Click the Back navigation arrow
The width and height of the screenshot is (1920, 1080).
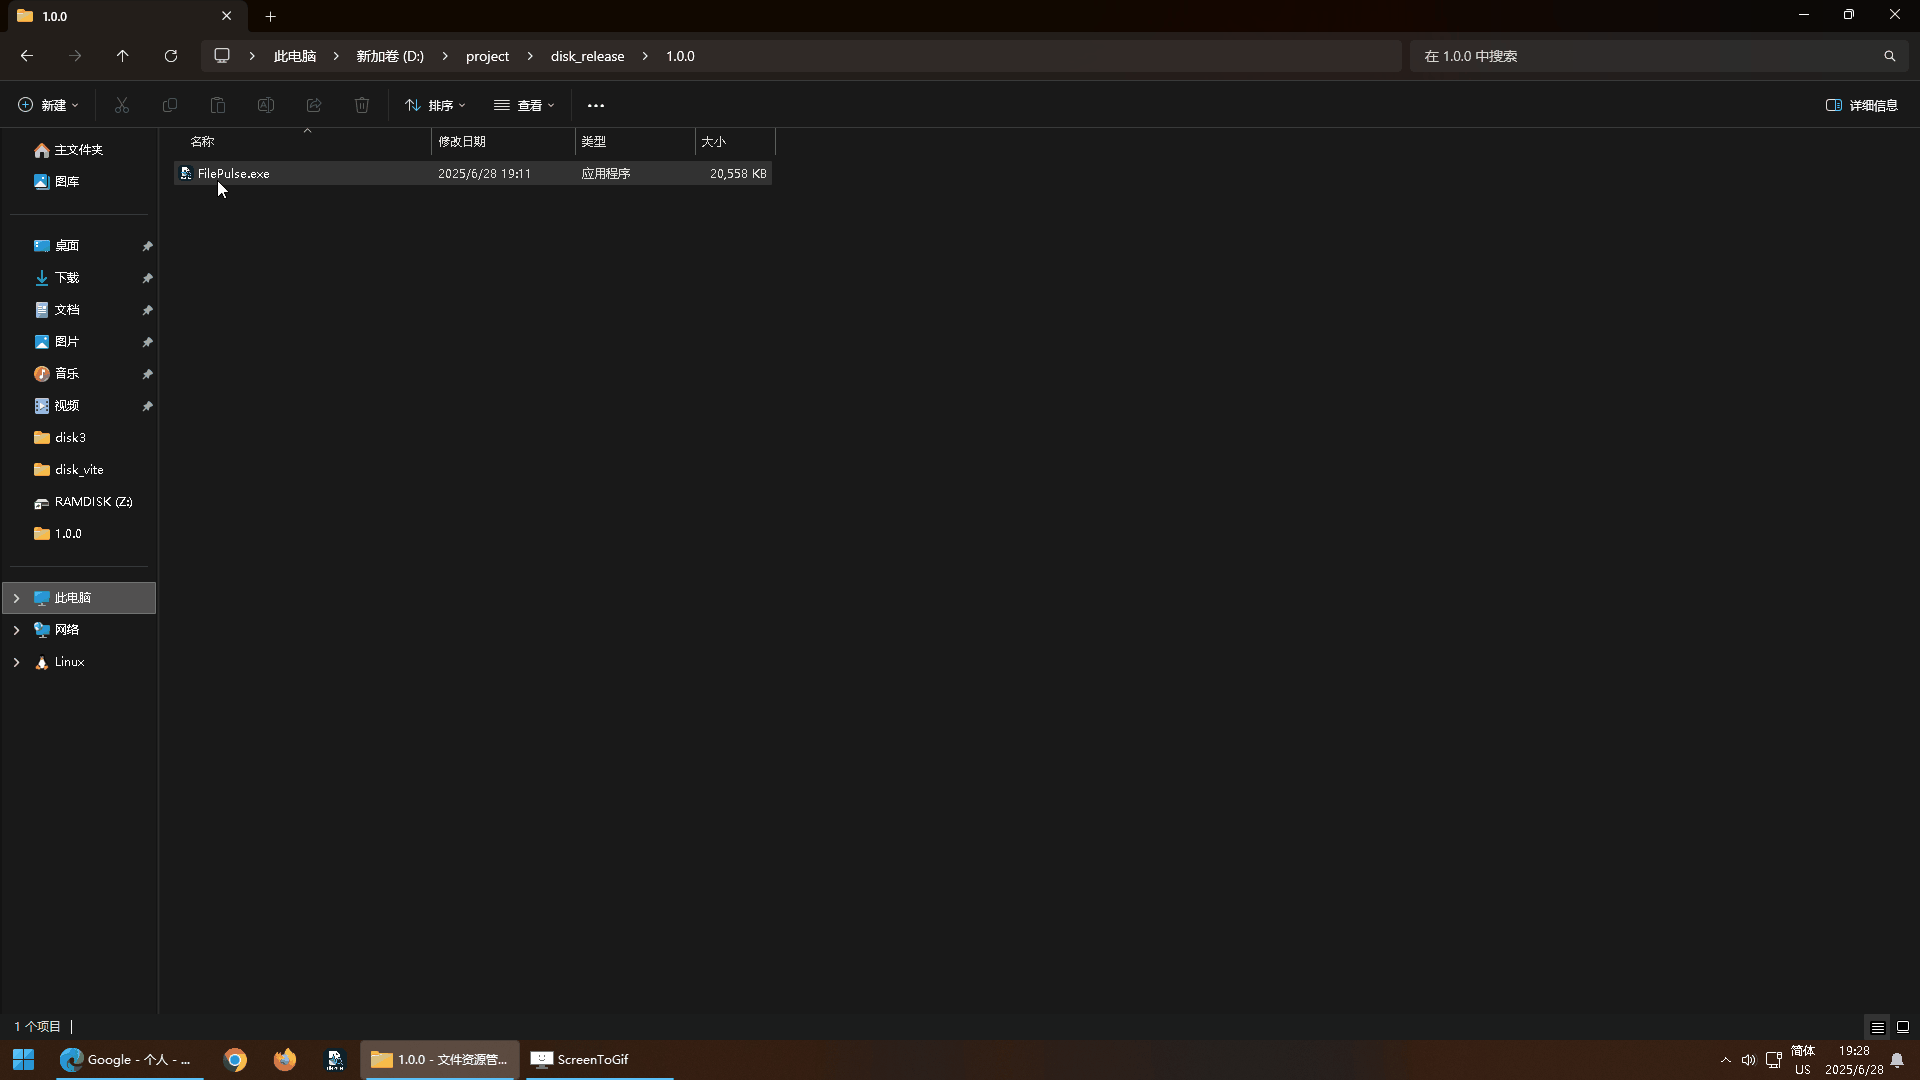tap(27, 56)
